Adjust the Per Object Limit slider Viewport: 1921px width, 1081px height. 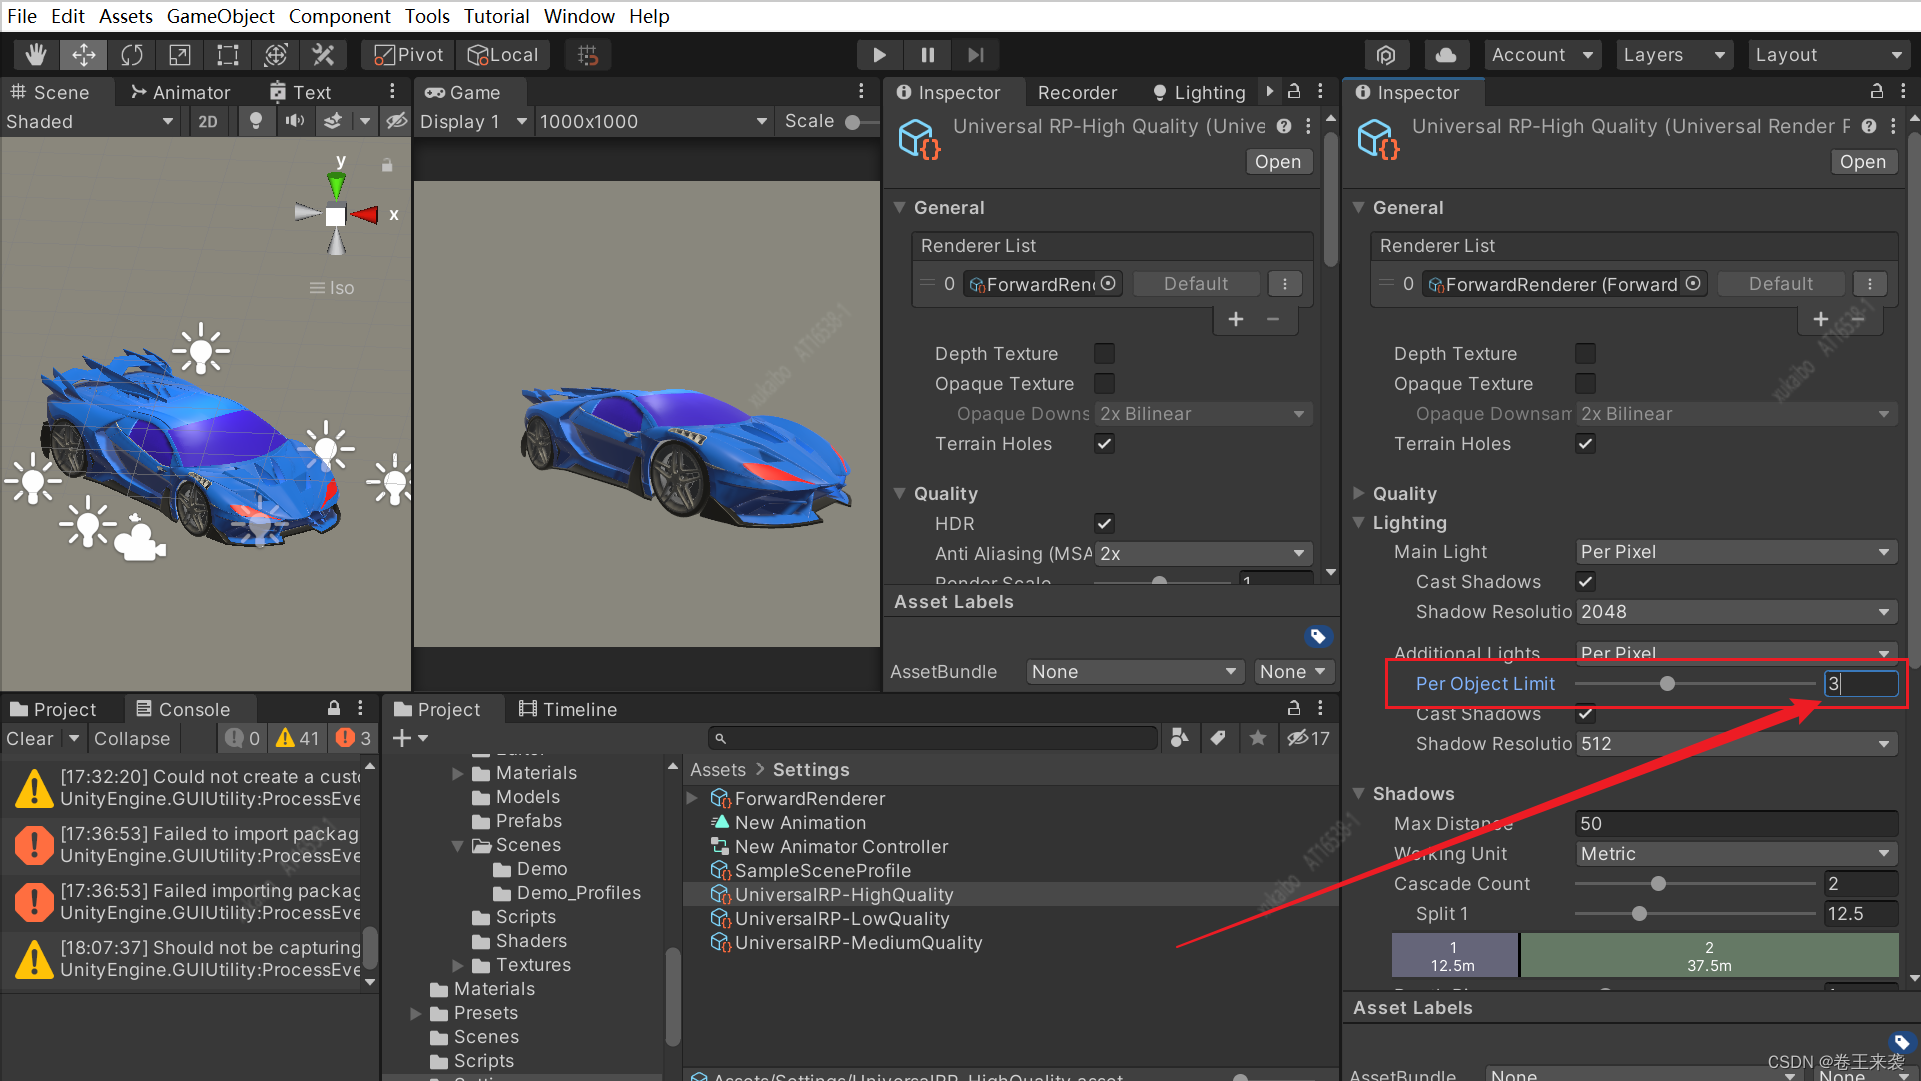1695,684
